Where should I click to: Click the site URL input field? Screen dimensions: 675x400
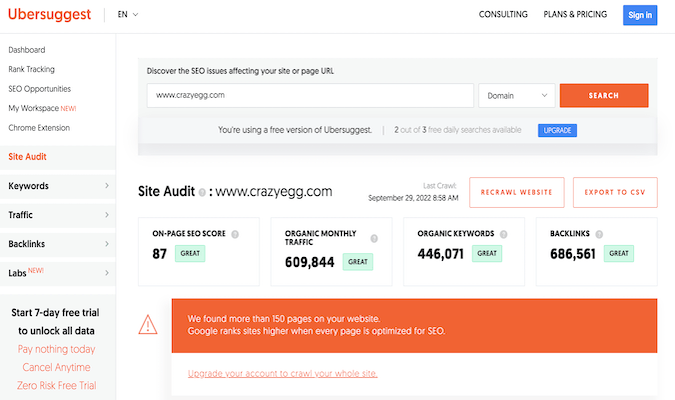[x=310, y=95]
